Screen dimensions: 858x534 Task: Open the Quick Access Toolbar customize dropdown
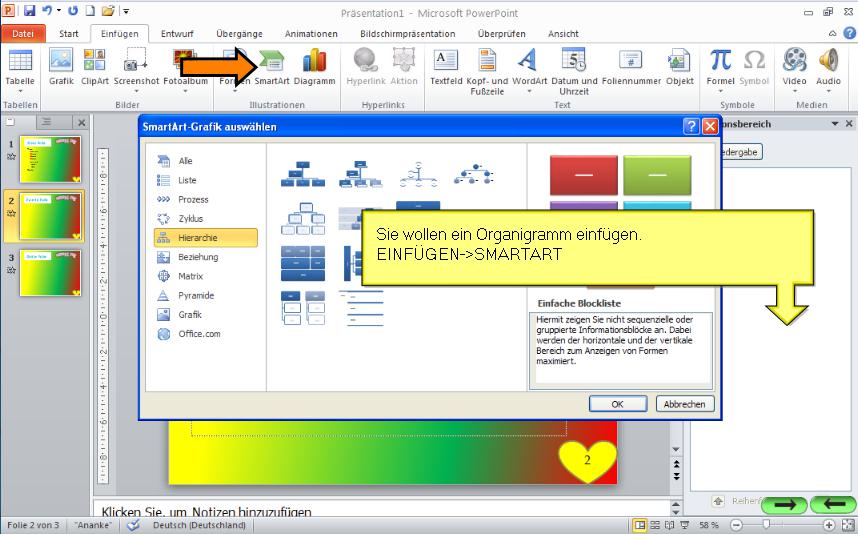click(126, 12)
